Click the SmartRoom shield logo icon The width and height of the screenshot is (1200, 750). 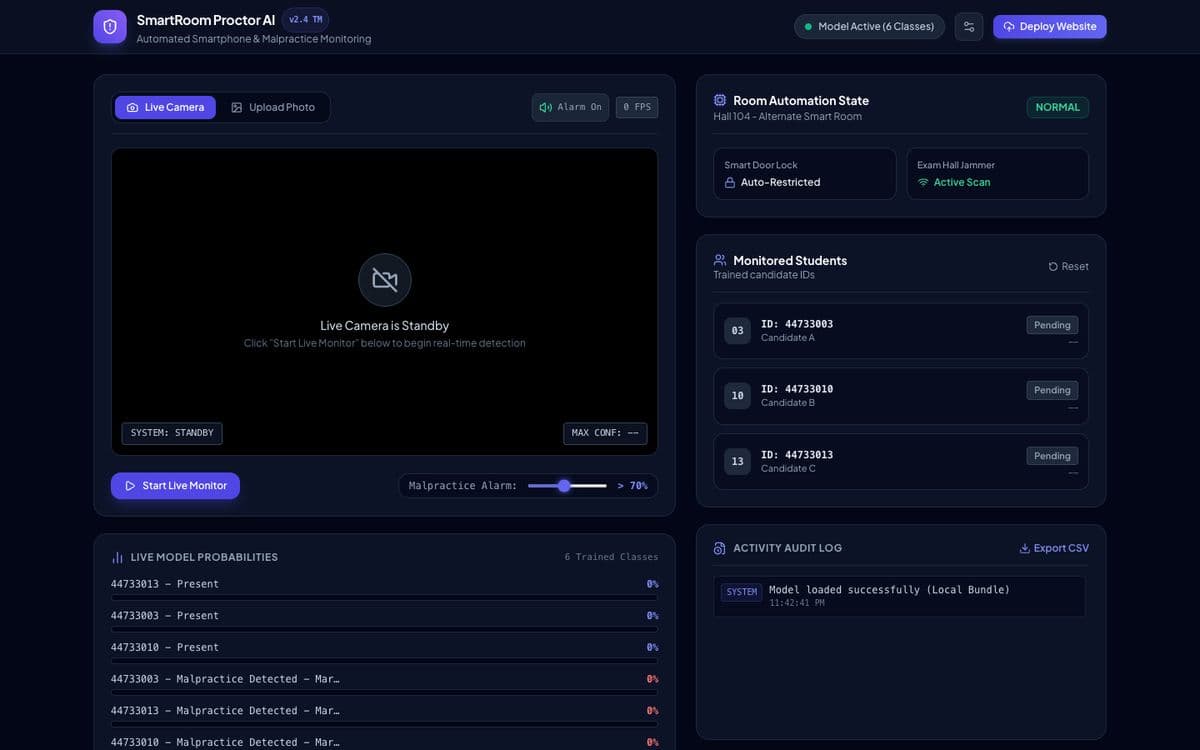point(110,27)
